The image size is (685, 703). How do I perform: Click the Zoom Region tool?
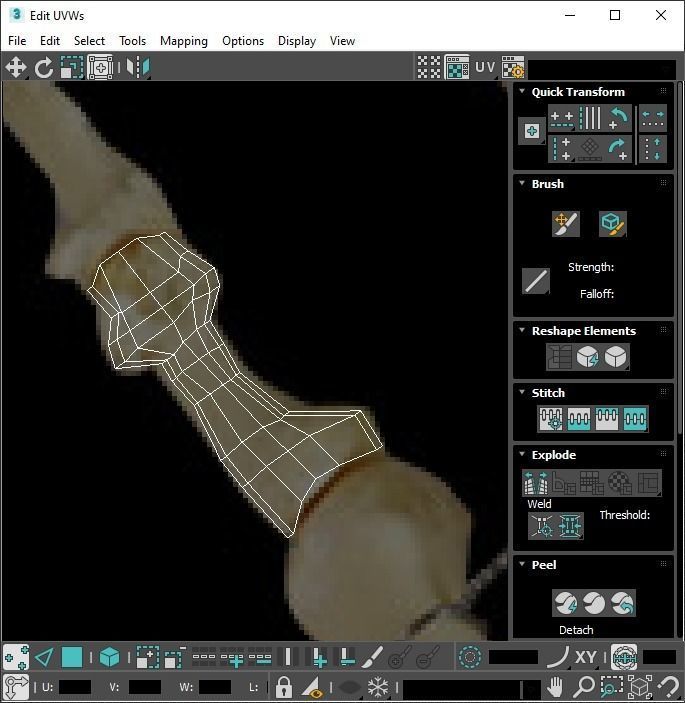pos(612,686)
